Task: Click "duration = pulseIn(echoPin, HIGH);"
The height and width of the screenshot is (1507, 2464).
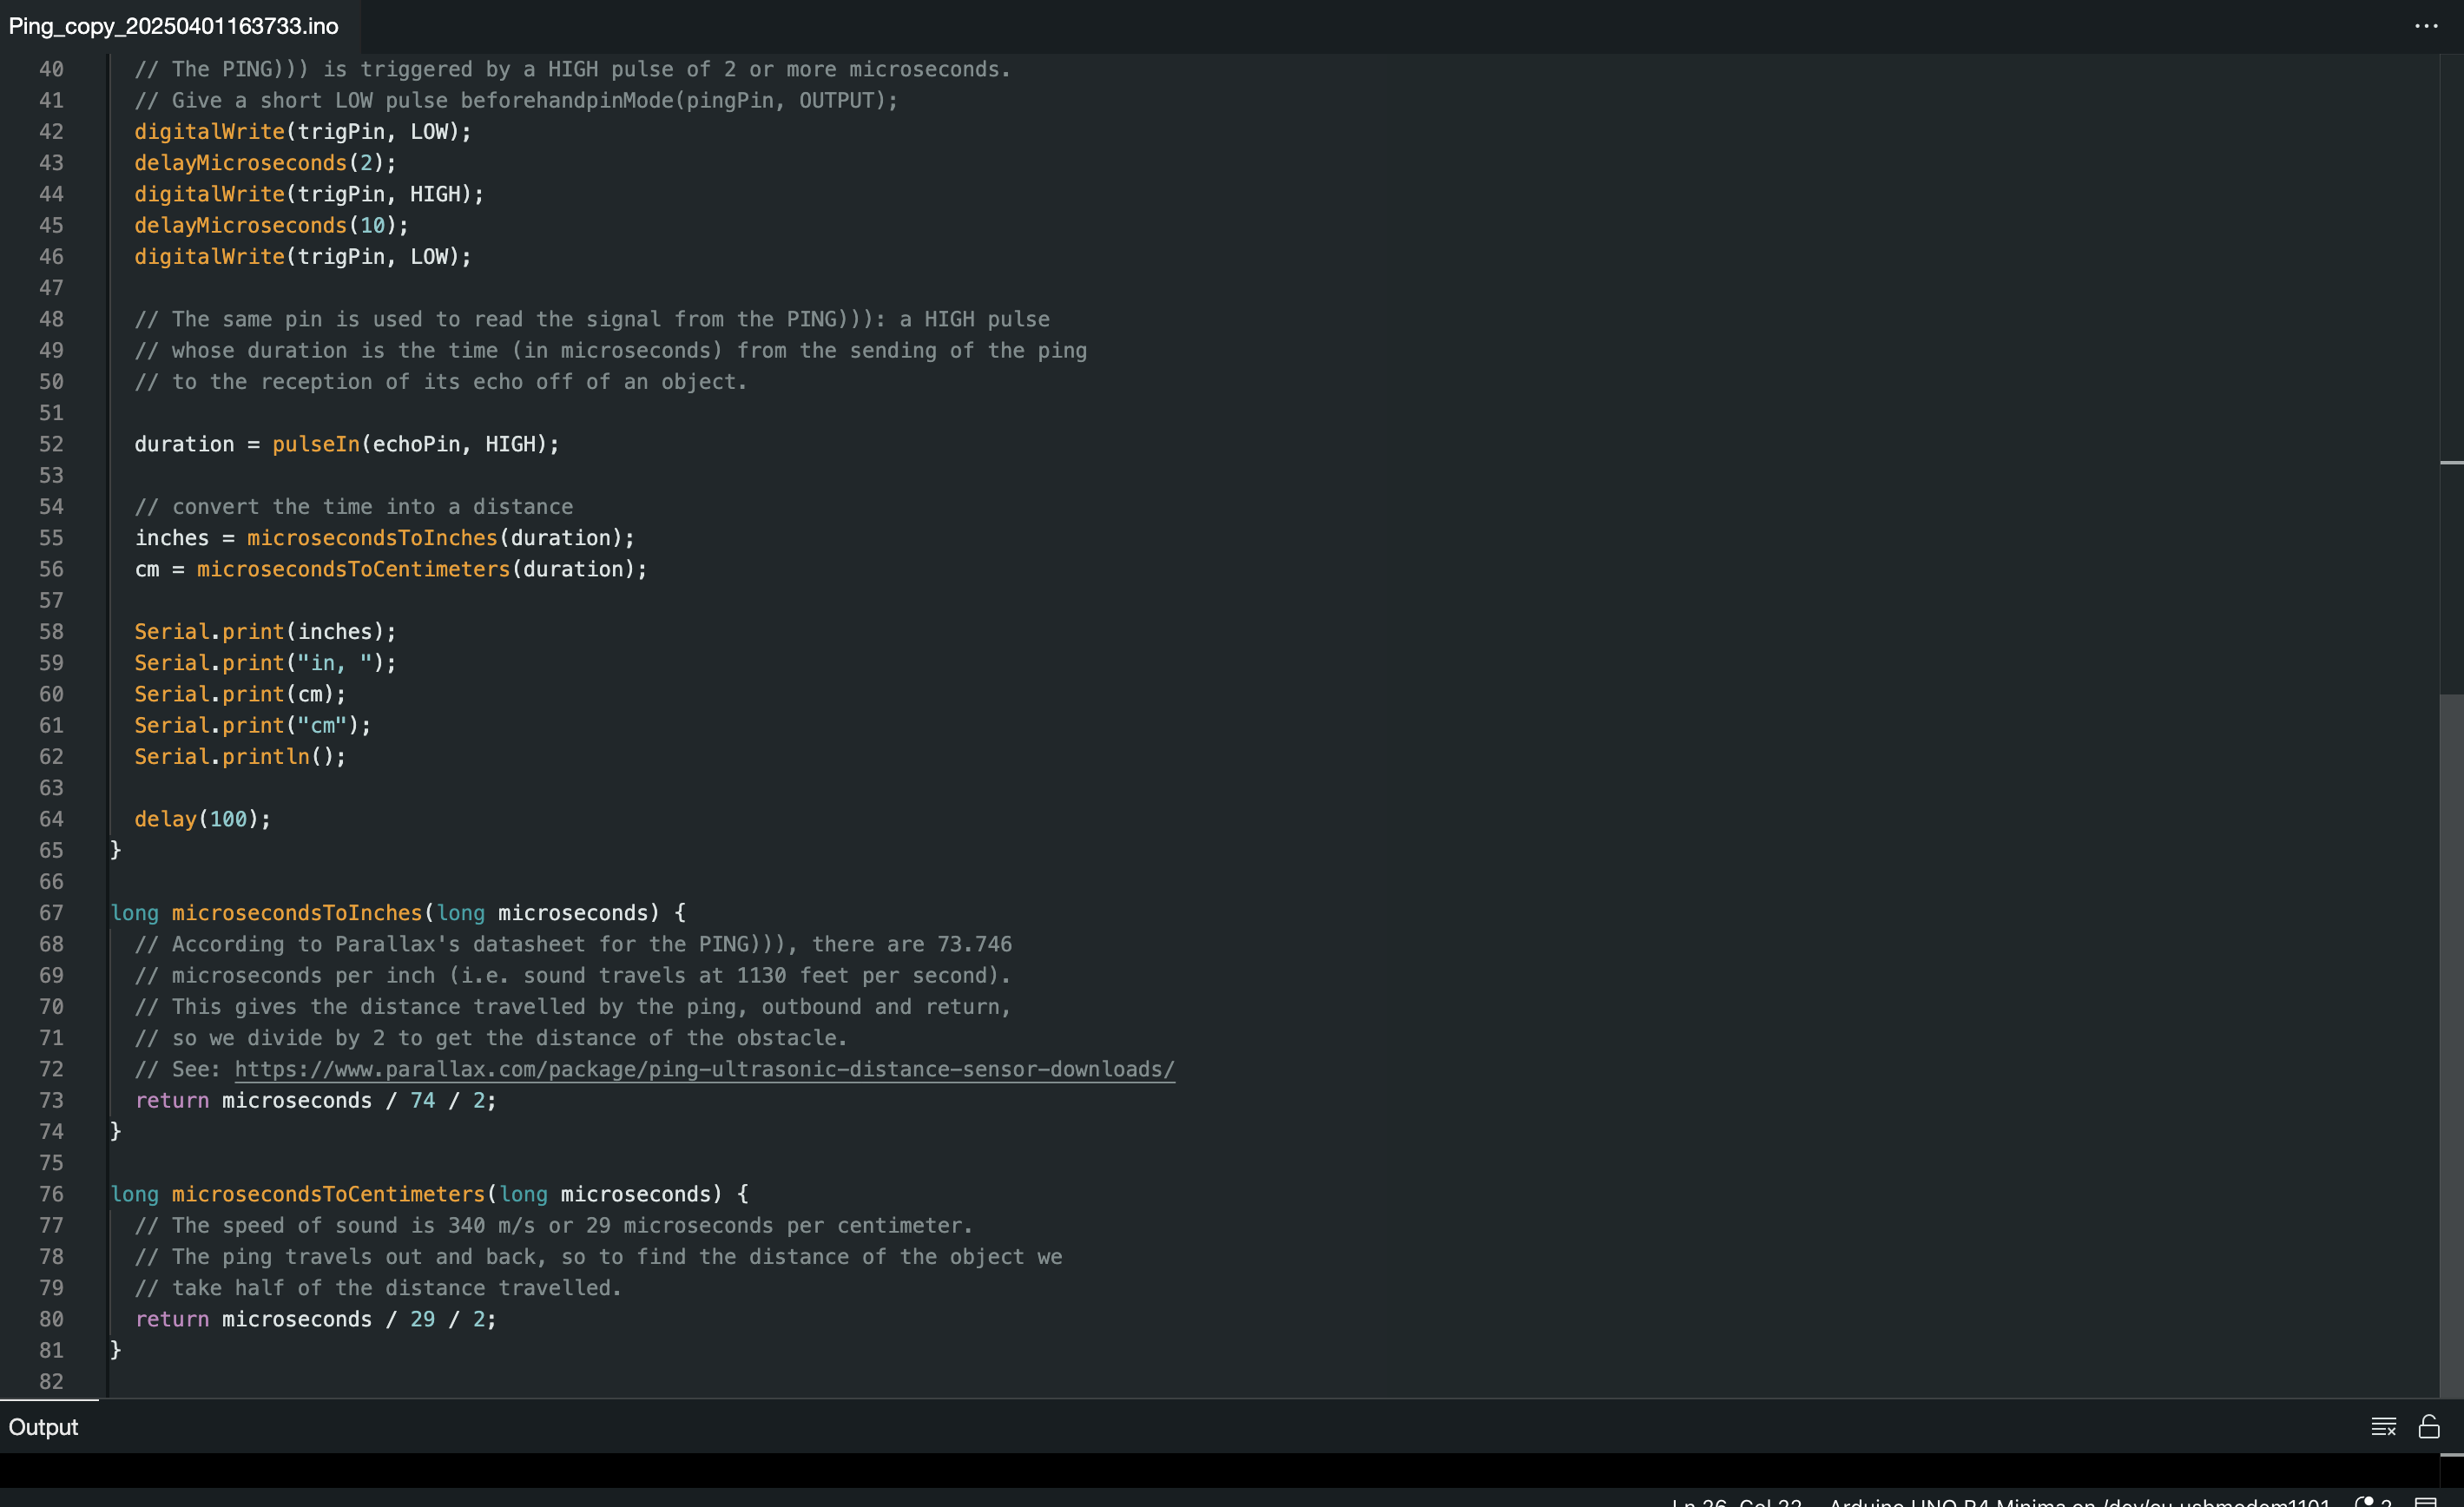Action: [x=347, y=444]
